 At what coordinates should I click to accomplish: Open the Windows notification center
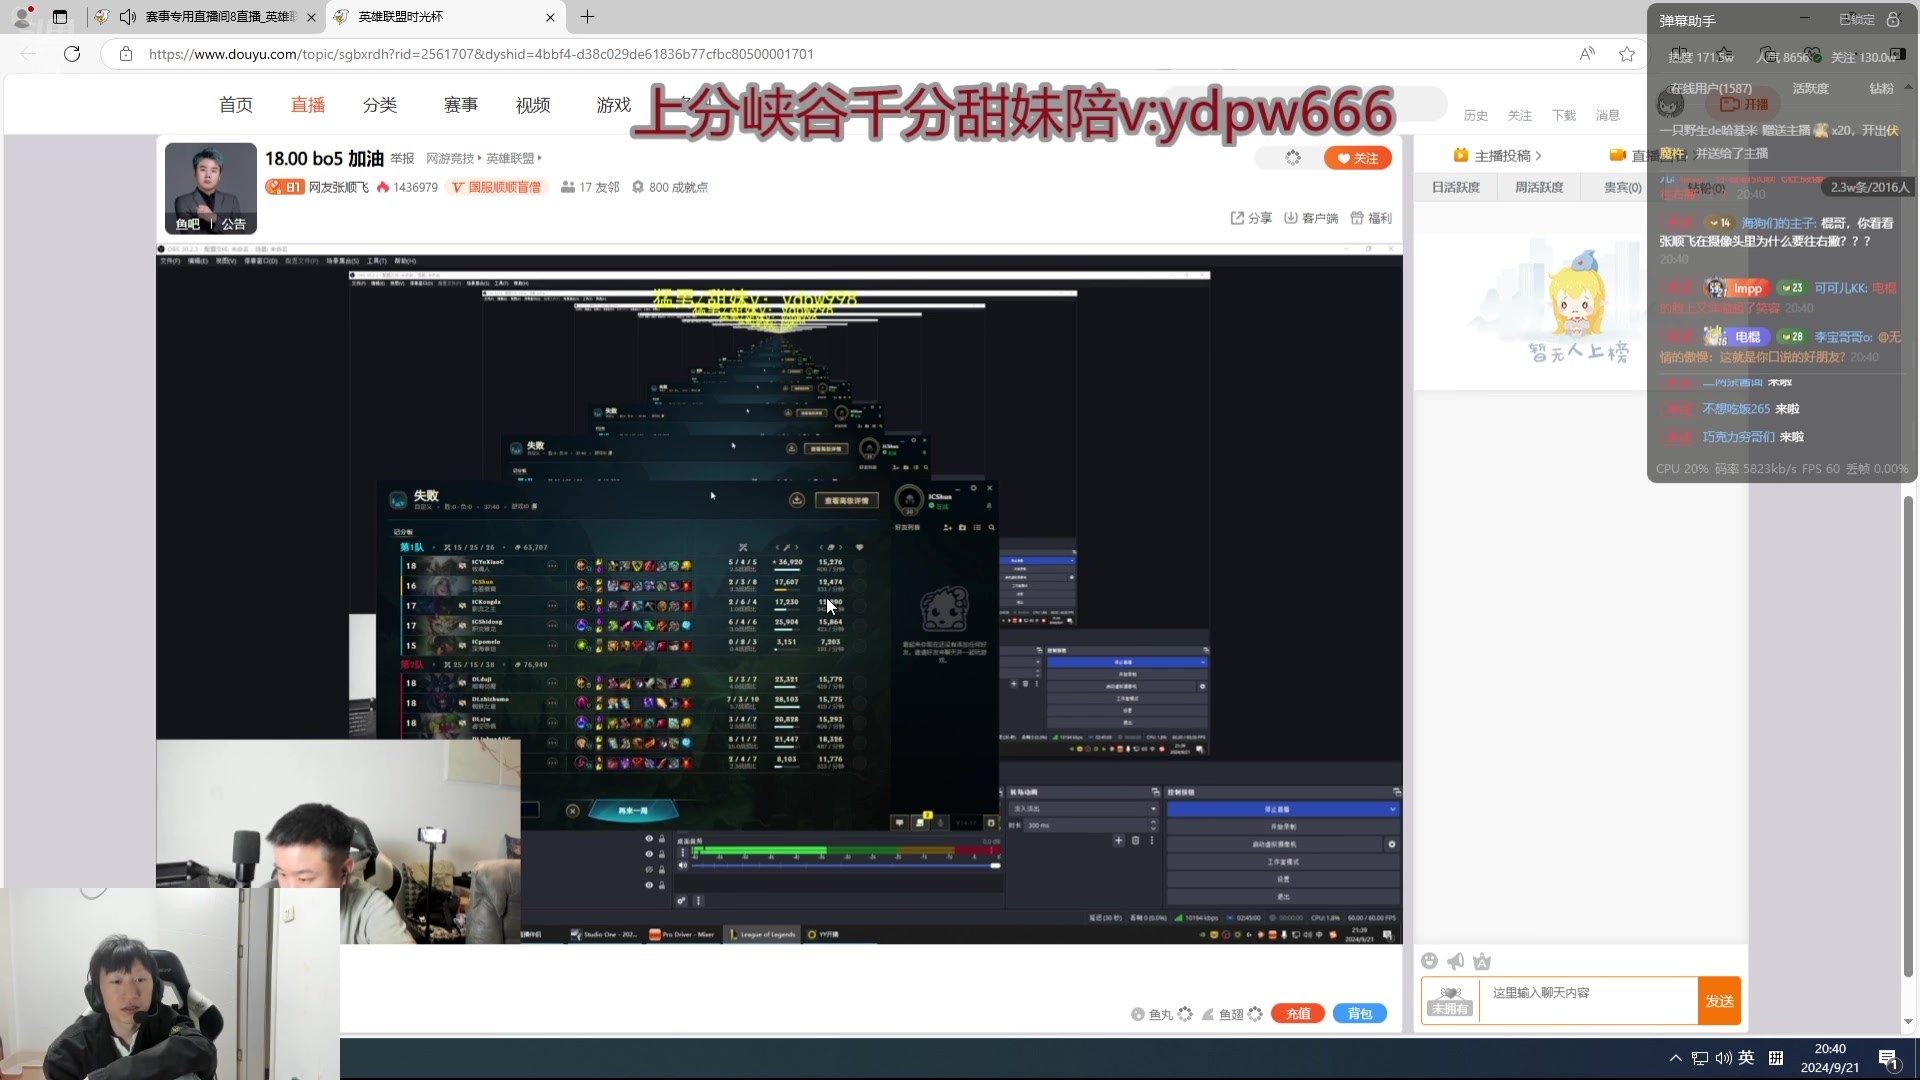coord(1888,1059)
